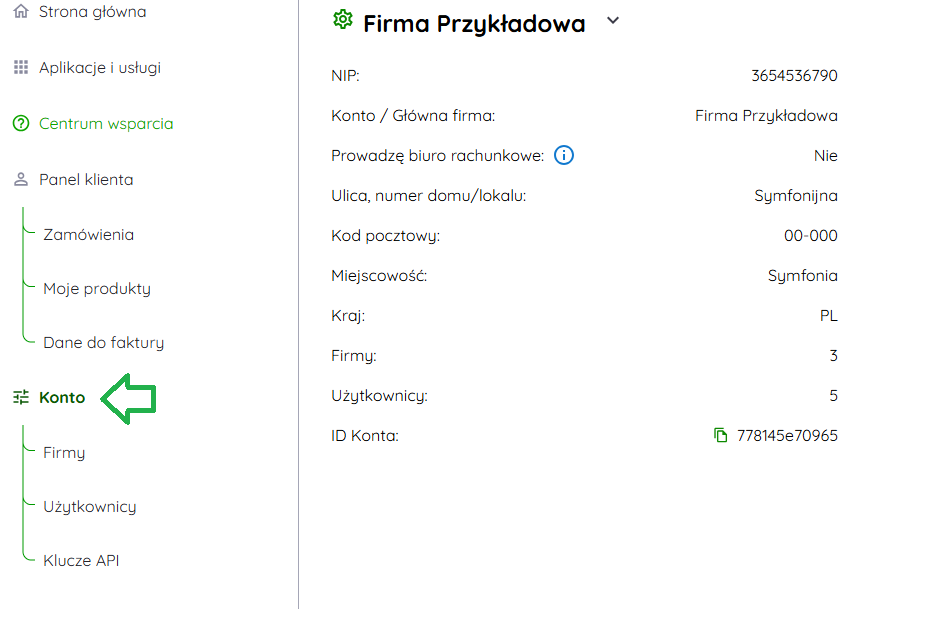The height and width of the screenshot is (644, 944).
Task: Open Klucze API settings
Action: (x=81, y=561)
